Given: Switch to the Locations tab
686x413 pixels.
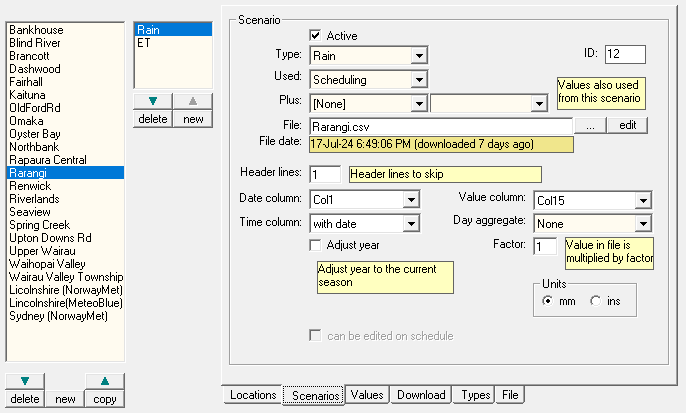Looking at the screenshot, I should click(252, 395).
